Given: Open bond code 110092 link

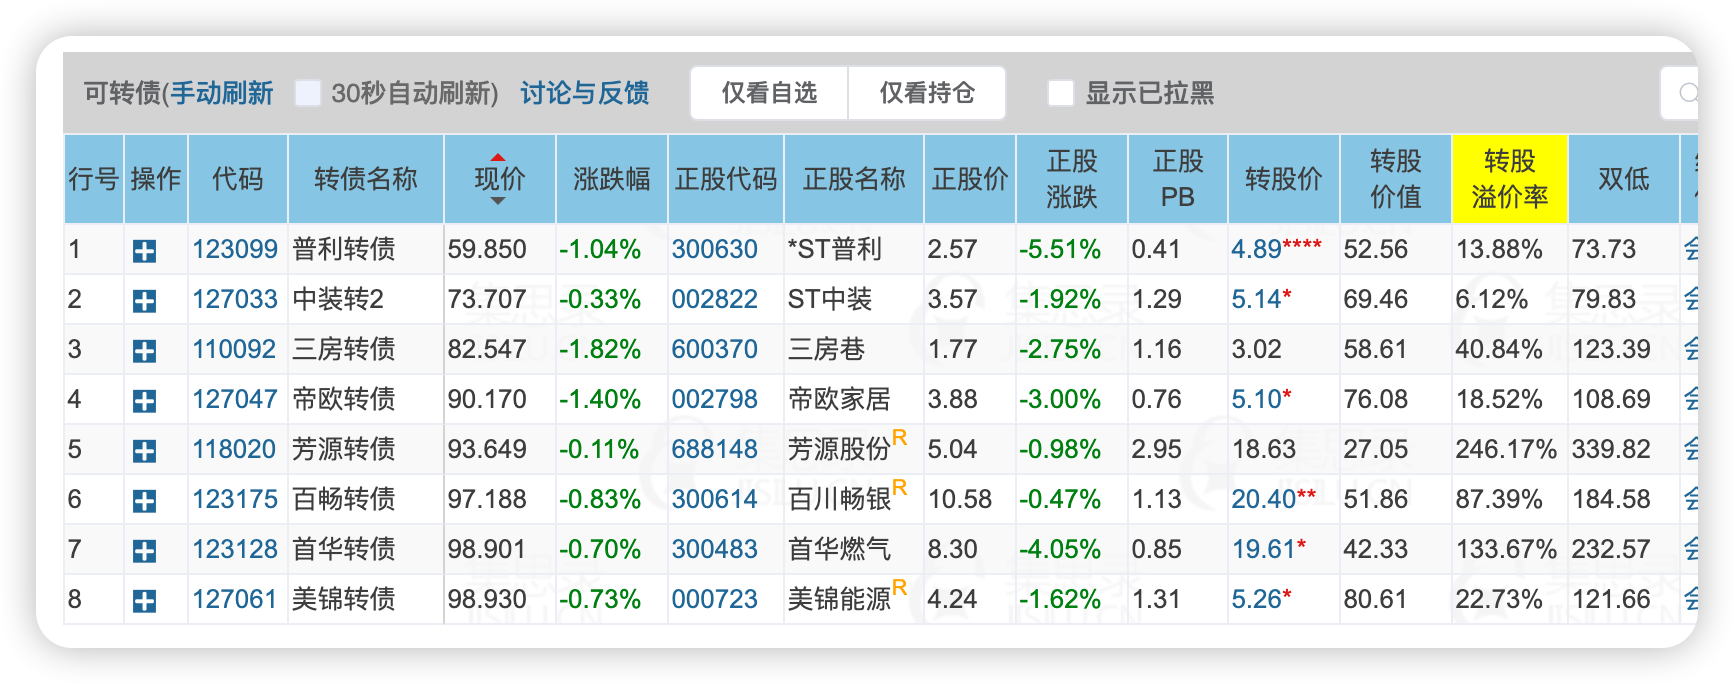Looking at the screenshot, I should (234, 349).
